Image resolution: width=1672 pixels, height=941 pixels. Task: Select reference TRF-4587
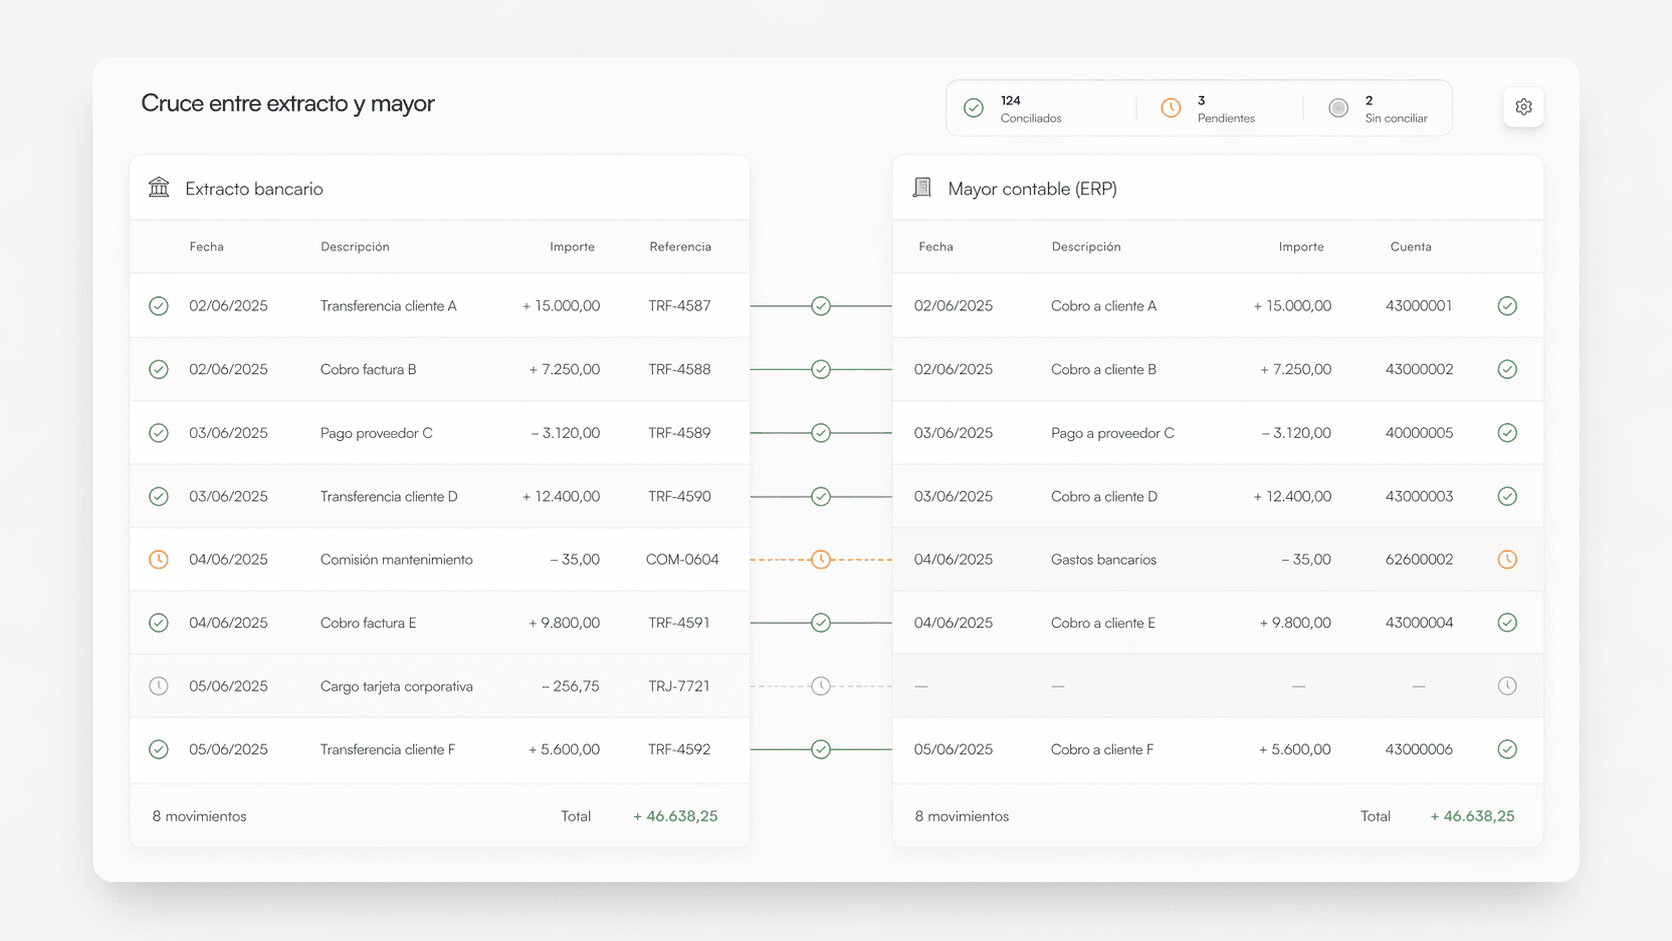[x=679, y=306]
